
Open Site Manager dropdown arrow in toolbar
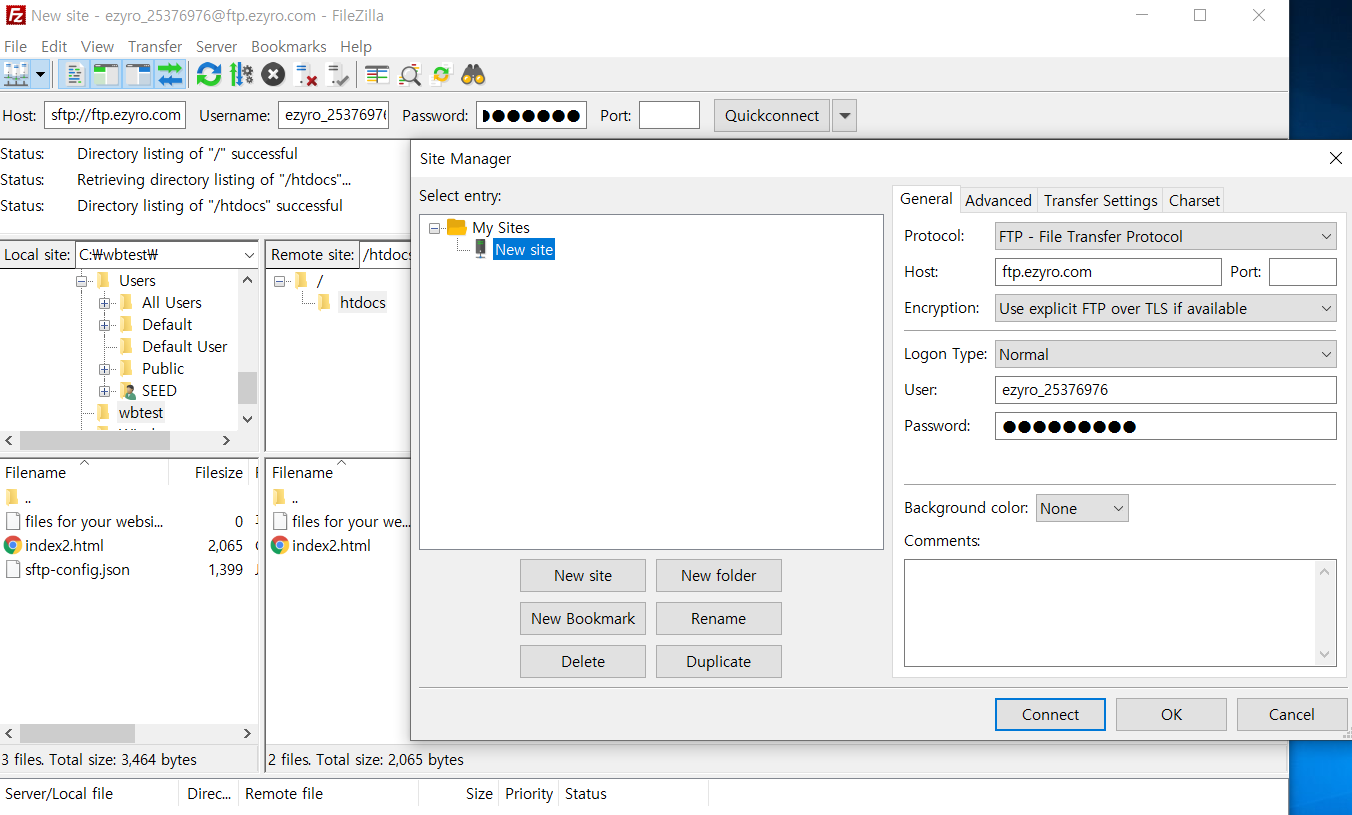click(x=41, y=74)
